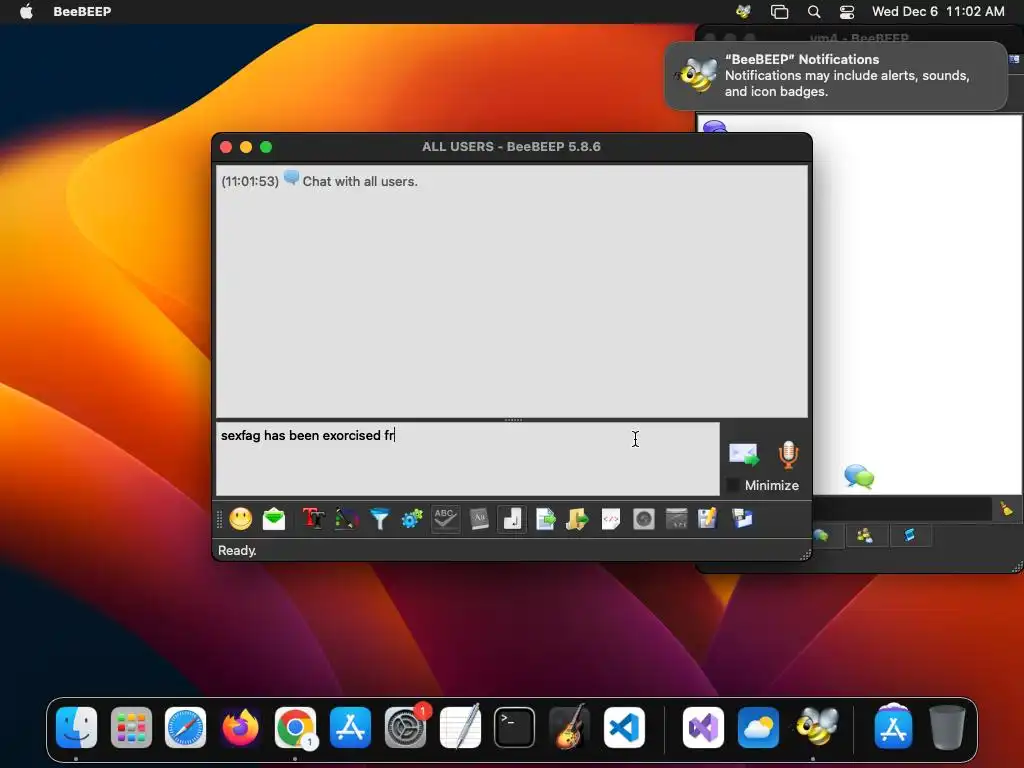The height and width of the screenshot is (768, 1024).
Task: Open Terminal from the Dock
Action: pos(515,728)
